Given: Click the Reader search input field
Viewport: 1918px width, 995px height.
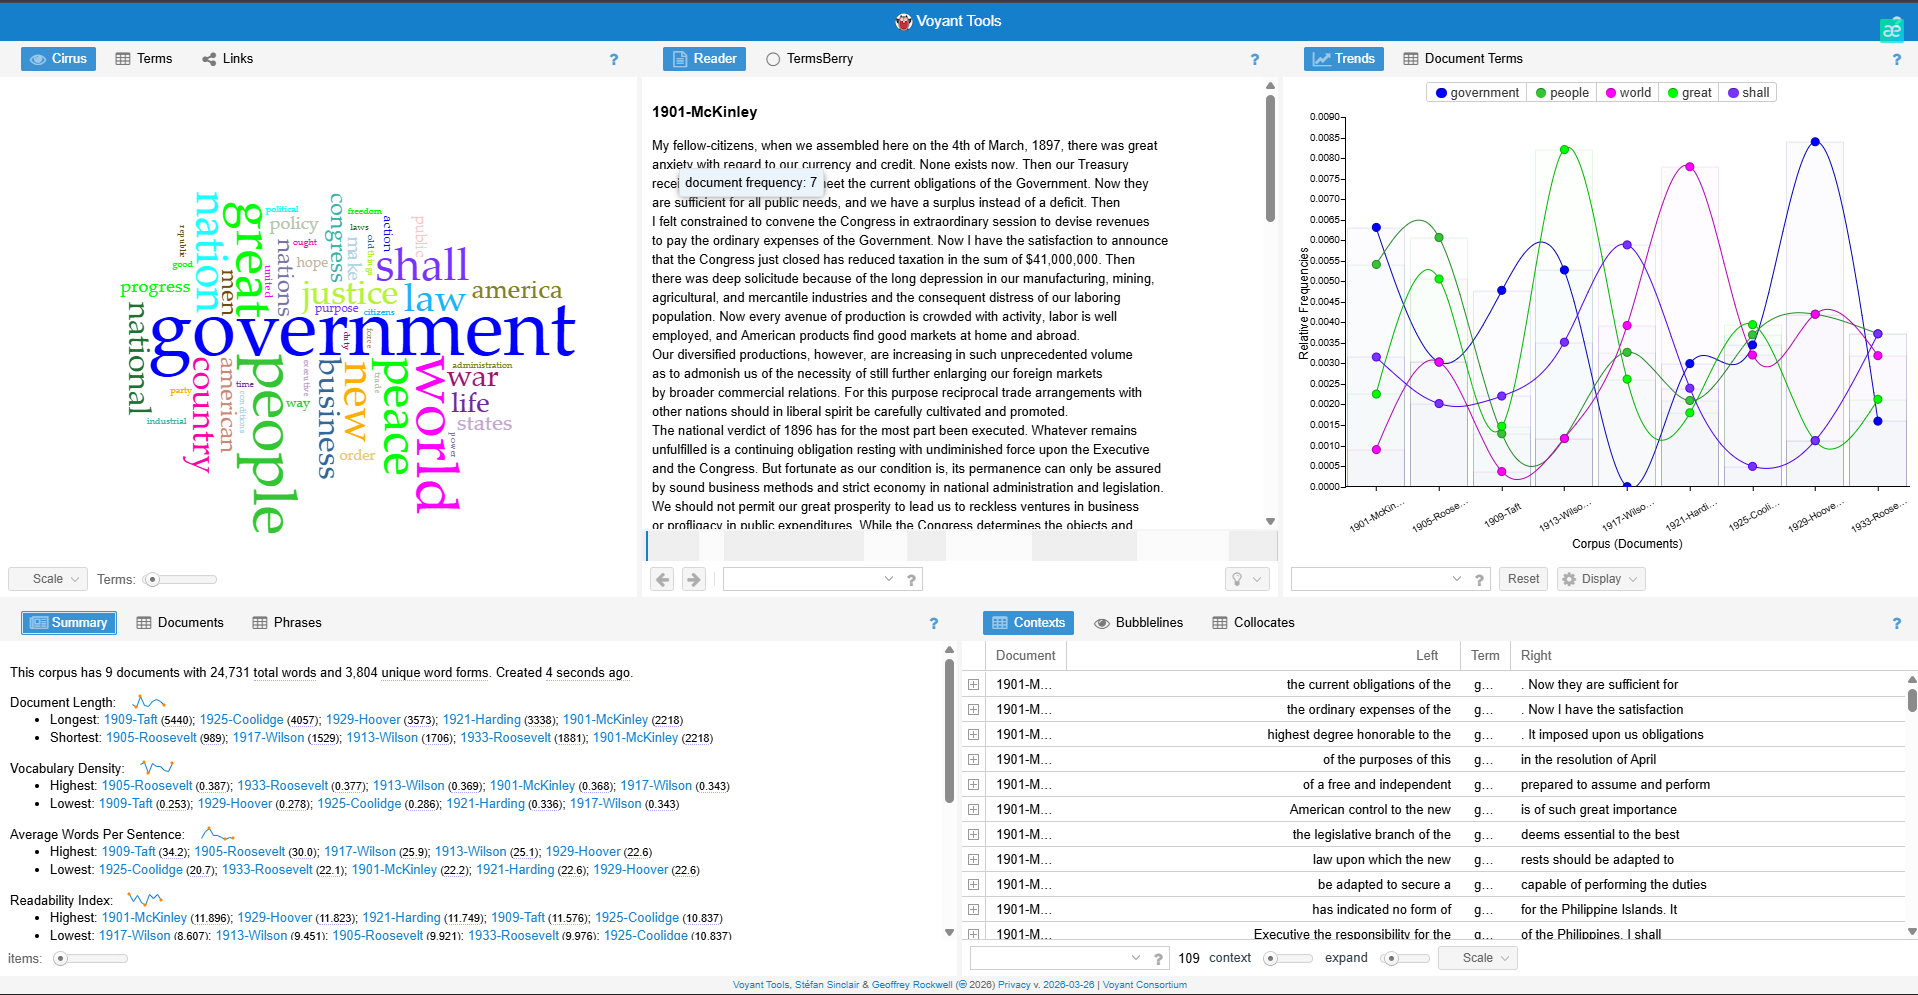Looking at the screenshot, I should pos(805,579).
